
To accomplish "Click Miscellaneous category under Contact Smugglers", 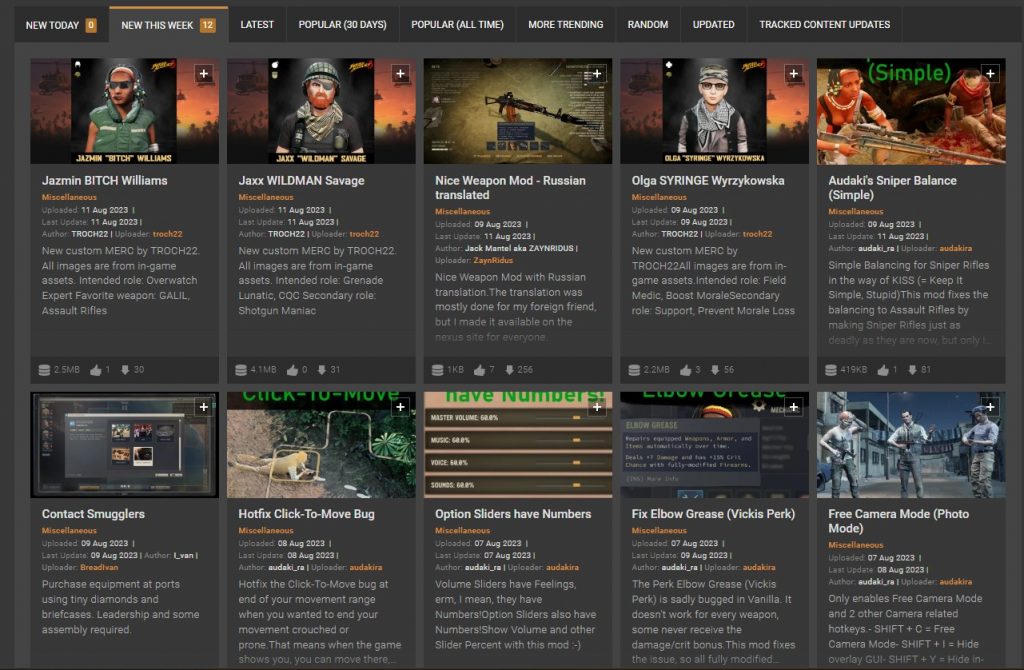I will [69, 531].
